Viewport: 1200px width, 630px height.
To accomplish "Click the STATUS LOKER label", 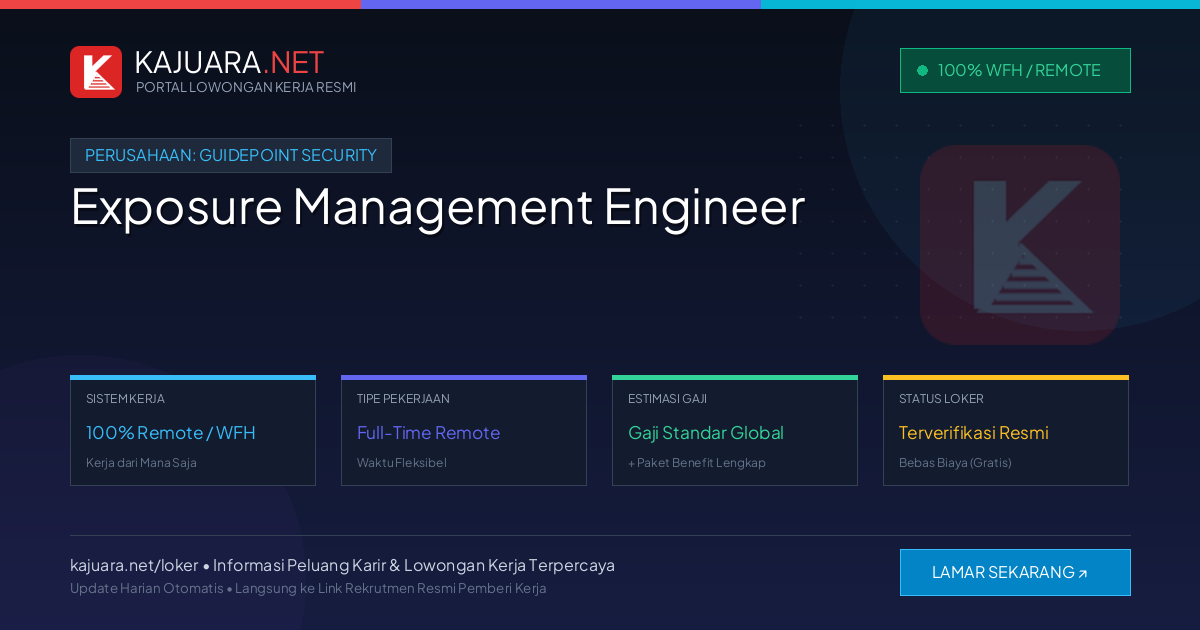I will click(x=941, y=399).
